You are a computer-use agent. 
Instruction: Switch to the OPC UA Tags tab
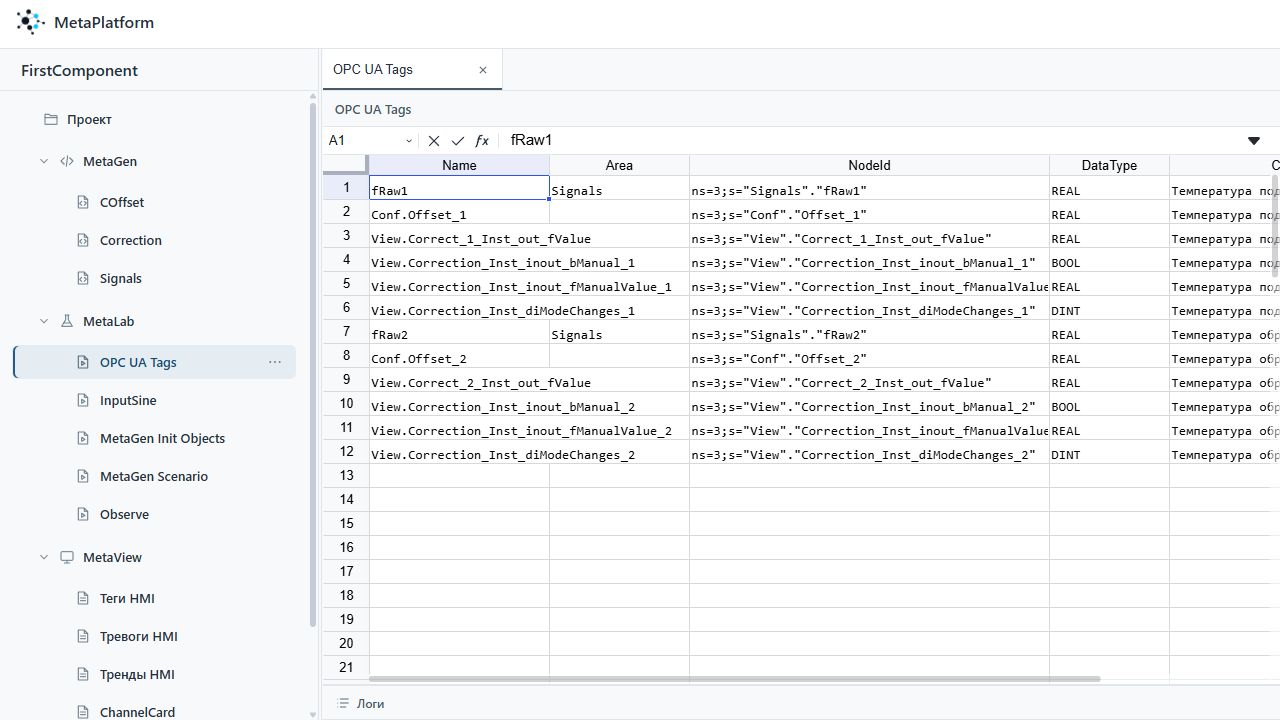pos(411,70)
